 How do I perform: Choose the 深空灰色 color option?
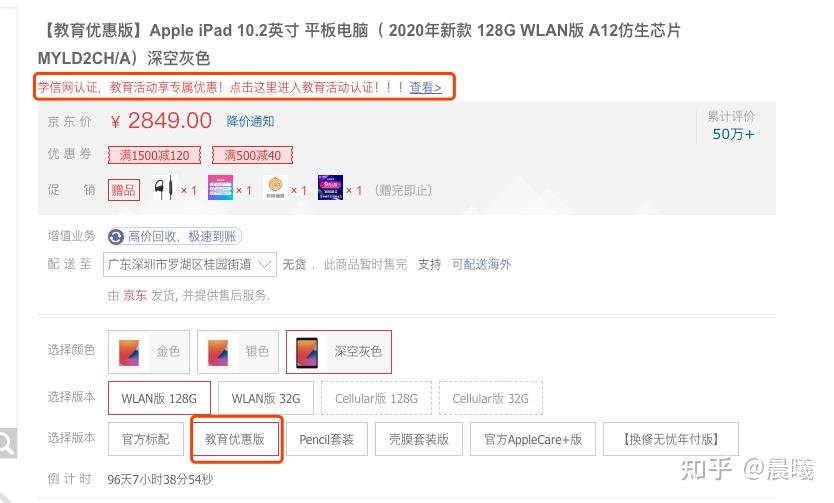point(339,351)
